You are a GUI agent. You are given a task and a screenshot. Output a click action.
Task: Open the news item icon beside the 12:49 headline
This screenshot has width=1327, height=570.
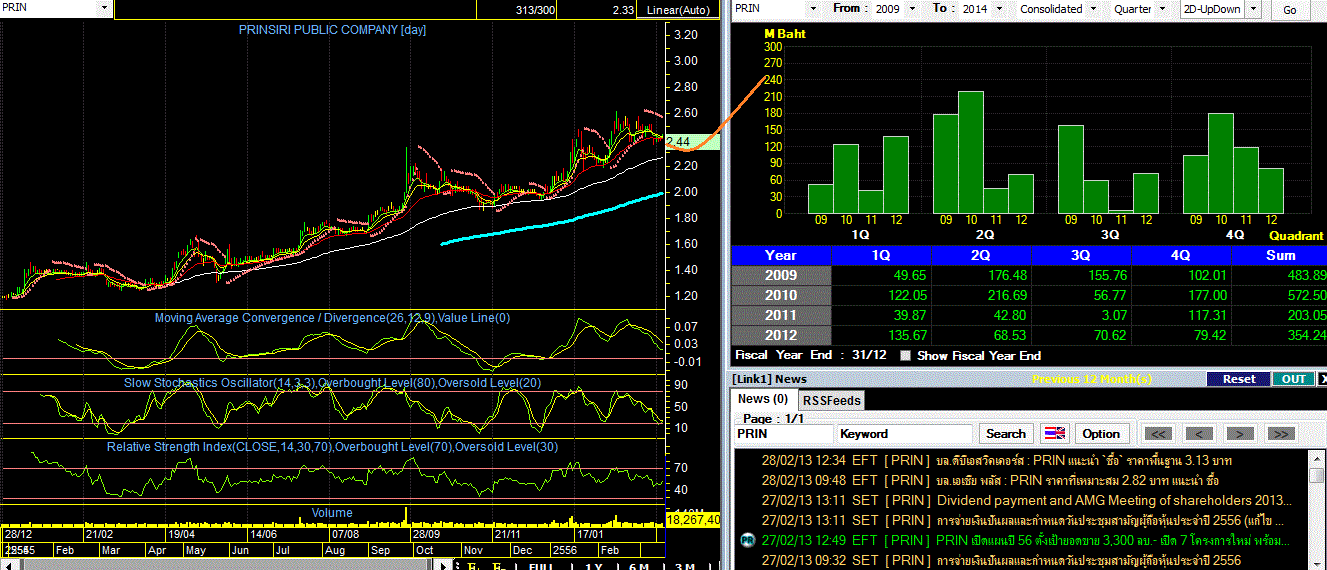pyautogui.click(x=746, y=540)
